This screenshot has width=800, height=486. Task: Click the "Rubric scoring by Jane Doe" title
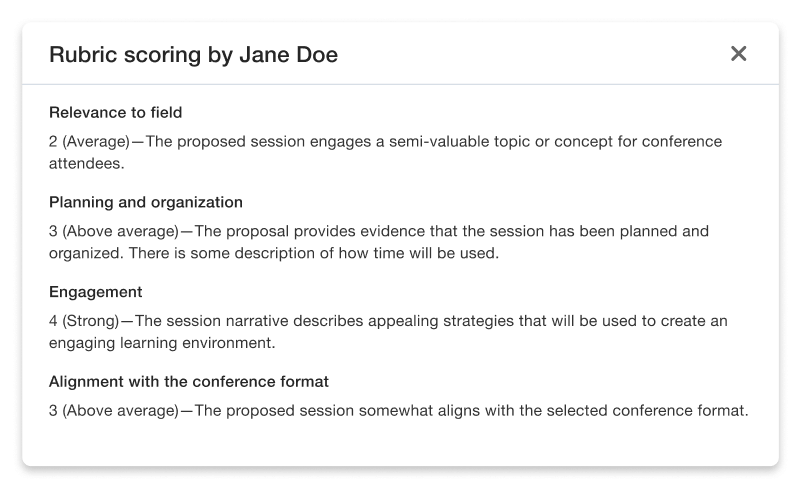pyautogui.click(x=193, y=55)
